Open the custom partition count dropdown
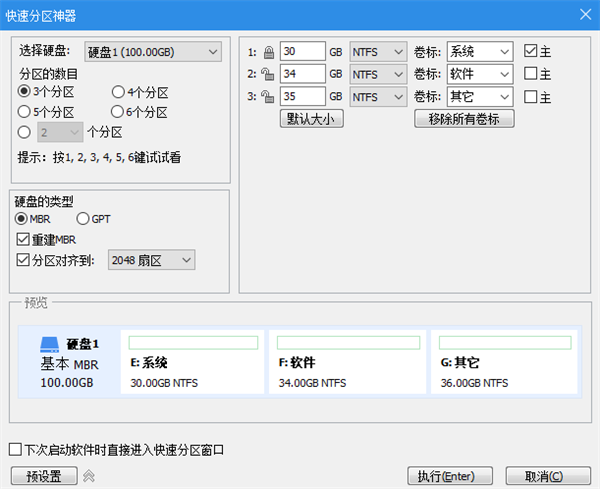The image size is (600, 489). [60, 132]
